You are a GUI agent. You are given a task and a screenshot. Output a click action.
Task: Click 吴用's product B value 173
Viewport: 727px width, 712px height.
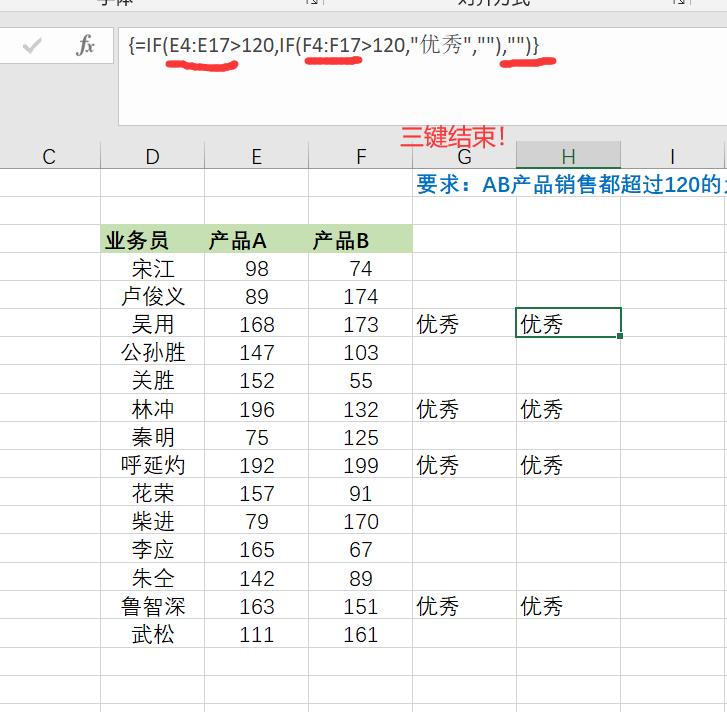(x=361, y=324)
